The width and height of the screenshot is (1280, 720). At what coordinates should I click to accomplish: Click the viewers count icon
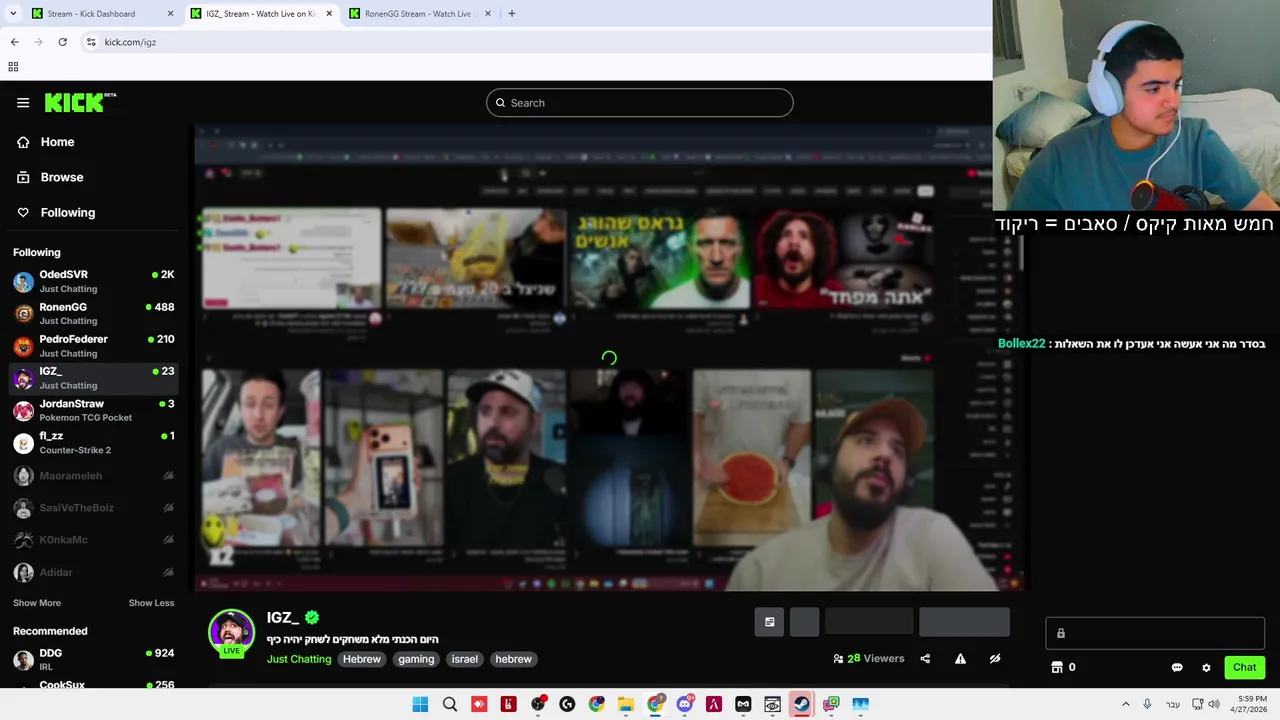pyautogui.click(x=838, y=659)
